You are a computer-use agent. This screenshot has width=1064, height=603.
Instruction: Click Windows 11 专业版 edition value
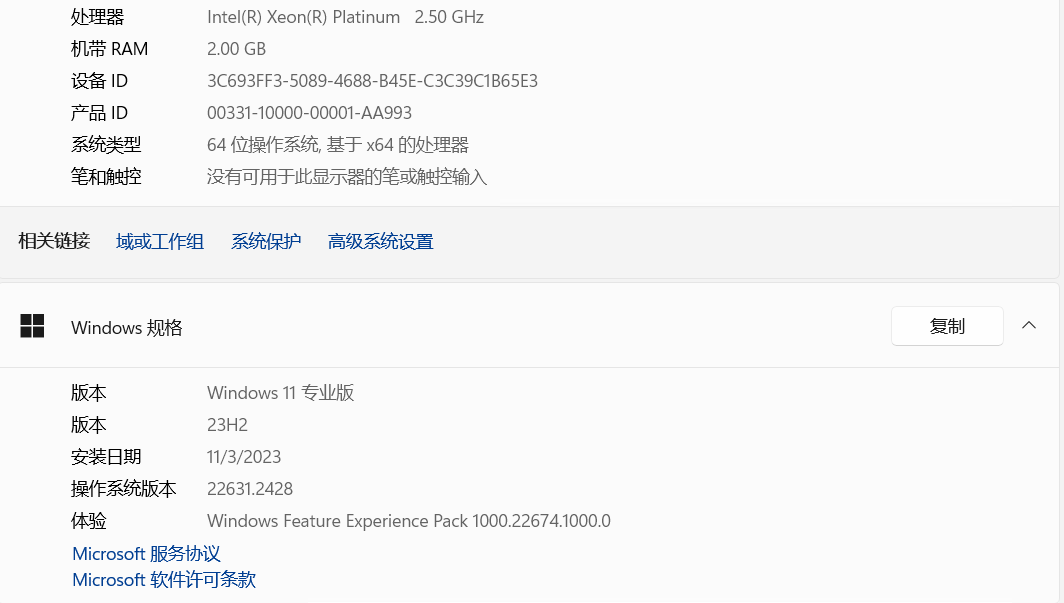pos(280,393)
